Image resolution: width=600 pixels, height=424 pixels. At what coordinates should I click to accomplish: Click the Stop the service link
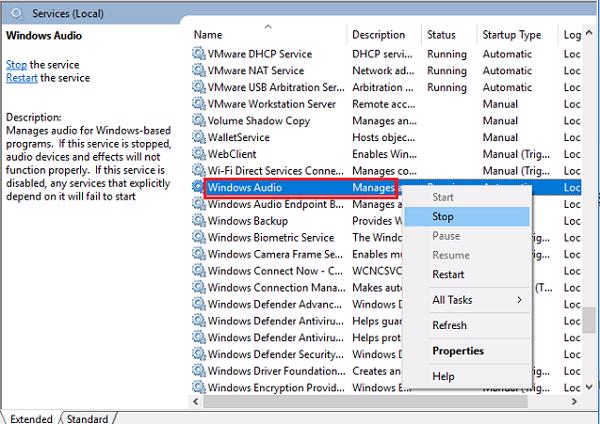point(16,65)
